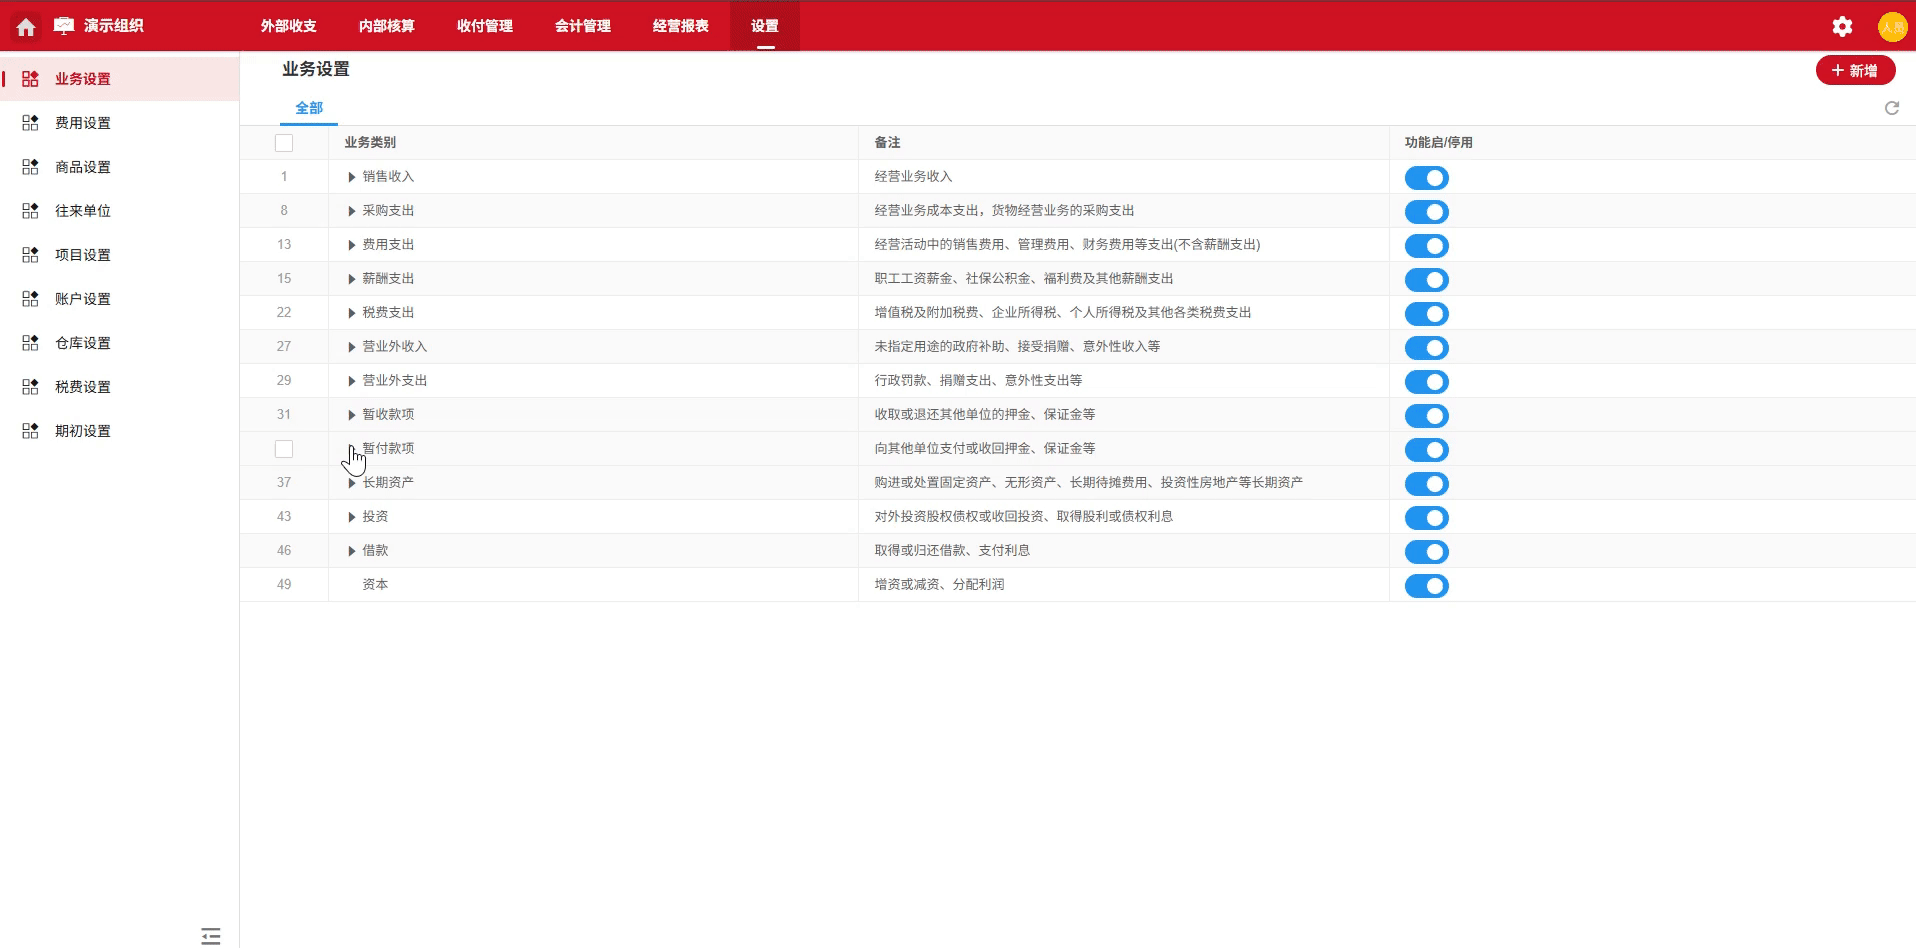Image resolution: width=1916 pixels, height=948 pixels.
Task: Expand the 借款 category arrow
Action: pos(352,551)
